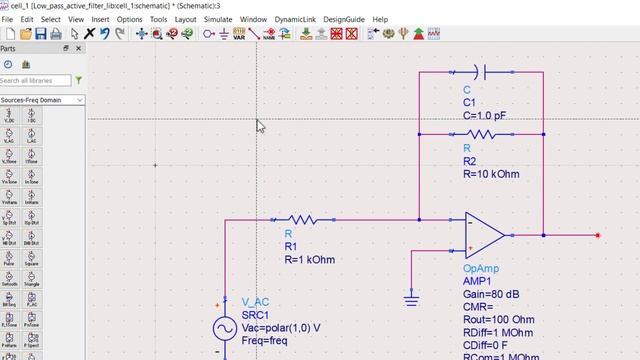Delete the selected item with X
This screenshot has height=360, width=640.
[89, 34]
